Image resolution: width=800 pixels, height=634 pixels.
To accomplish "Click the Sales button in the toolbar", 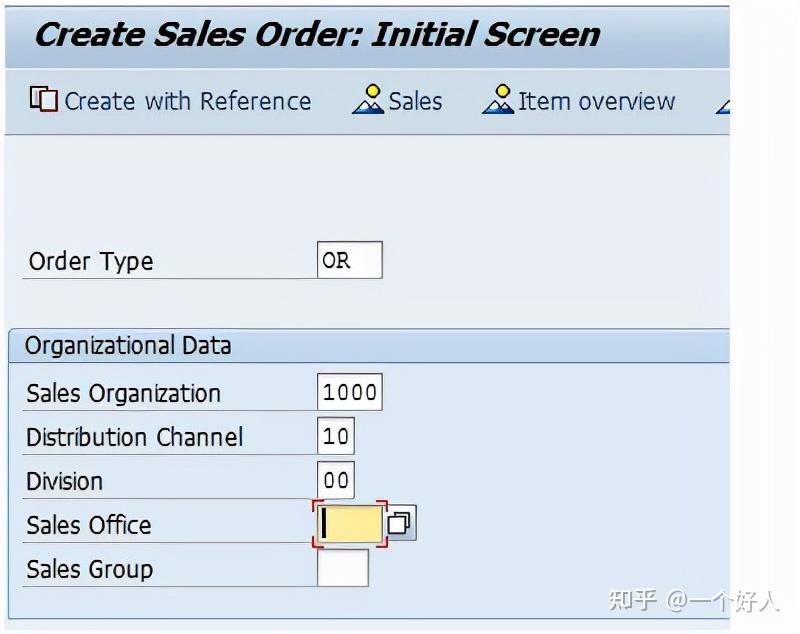I will click(x=398, y=100).
